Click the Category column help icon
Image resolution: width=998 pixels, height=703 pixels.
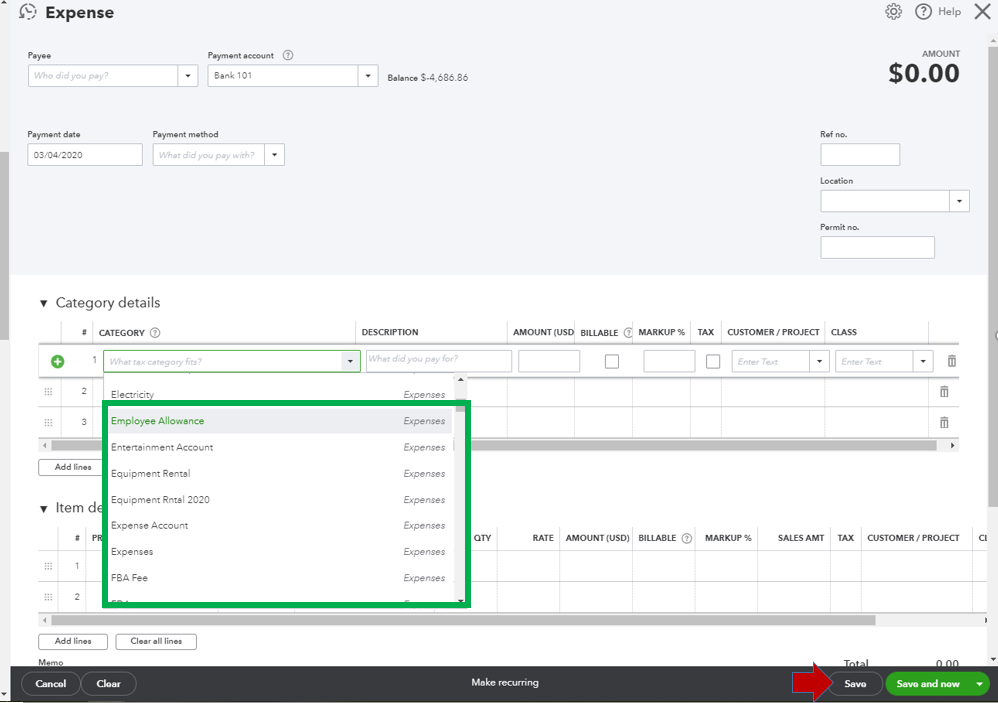coord(155,333)
